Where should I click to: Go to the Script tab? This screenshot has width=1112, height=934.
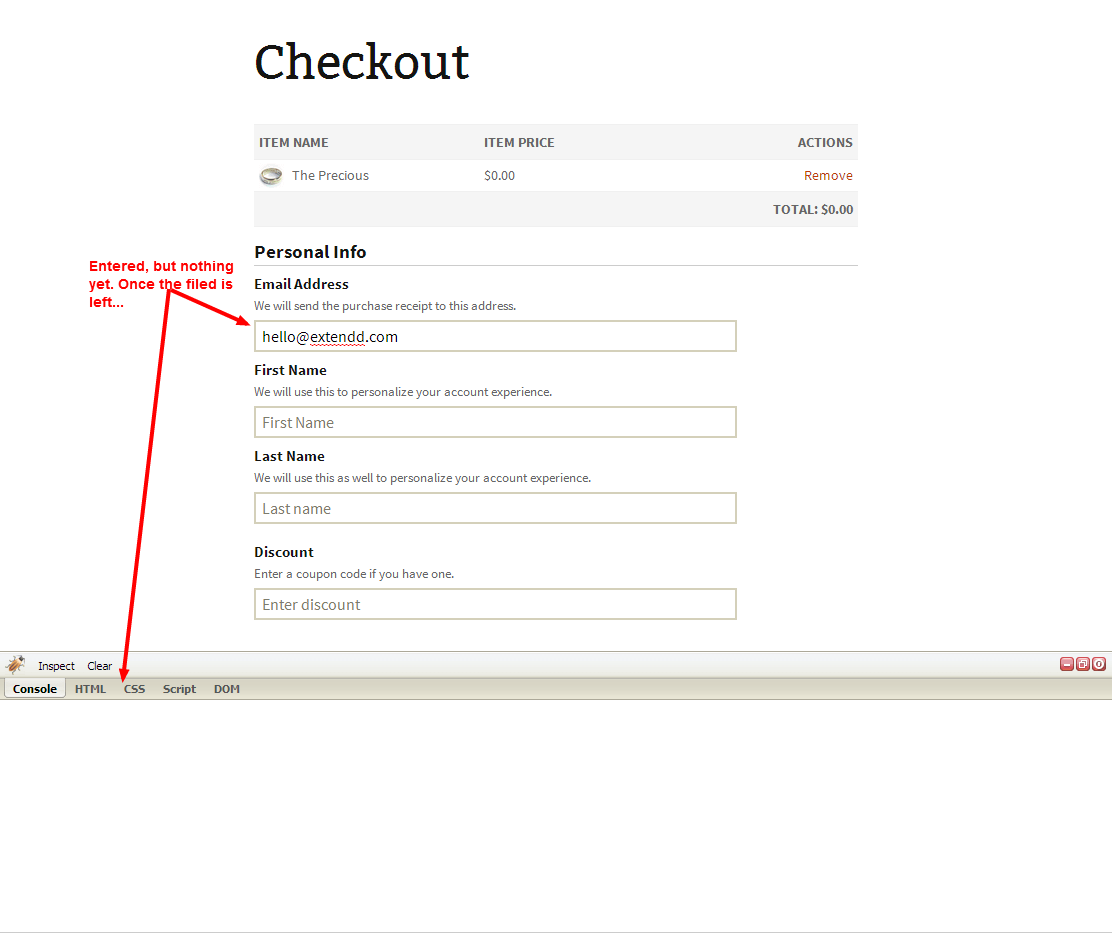coord(179,689)
